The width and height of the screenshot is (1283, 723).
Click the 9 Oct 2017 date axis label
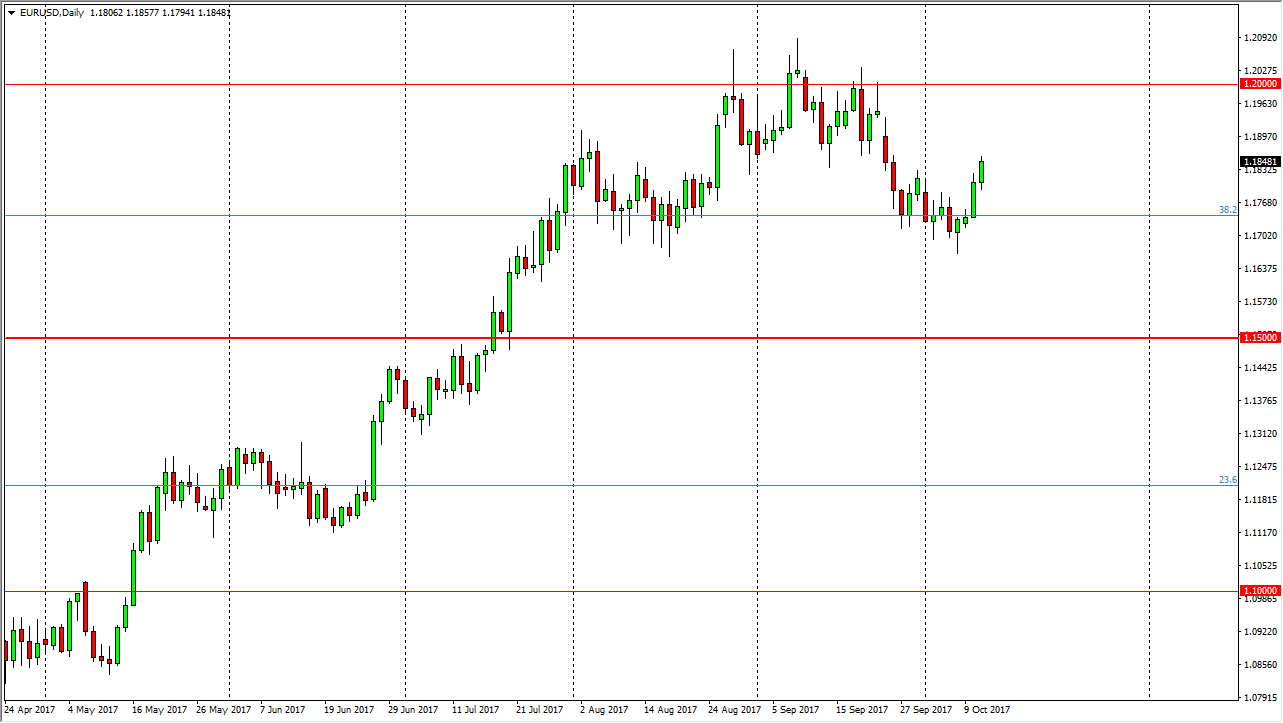[988, 708]
